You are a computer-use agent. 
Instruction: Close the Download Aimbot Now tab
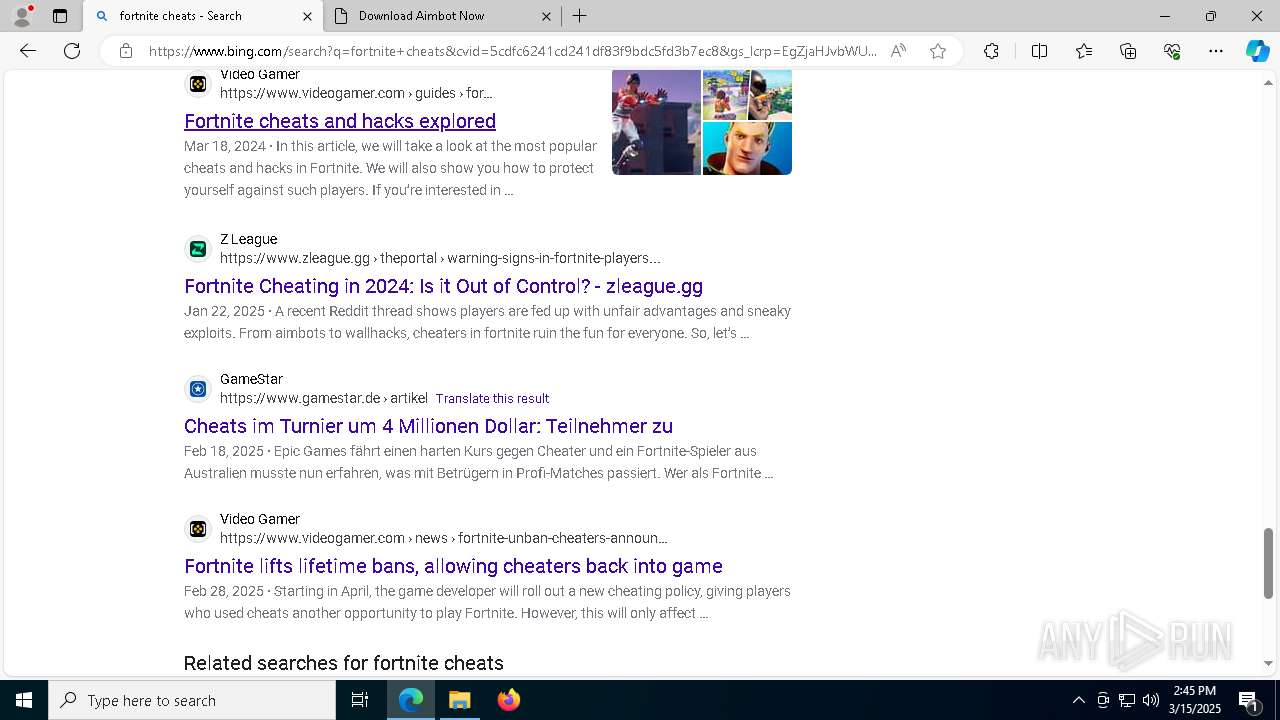tap(546, 16)
